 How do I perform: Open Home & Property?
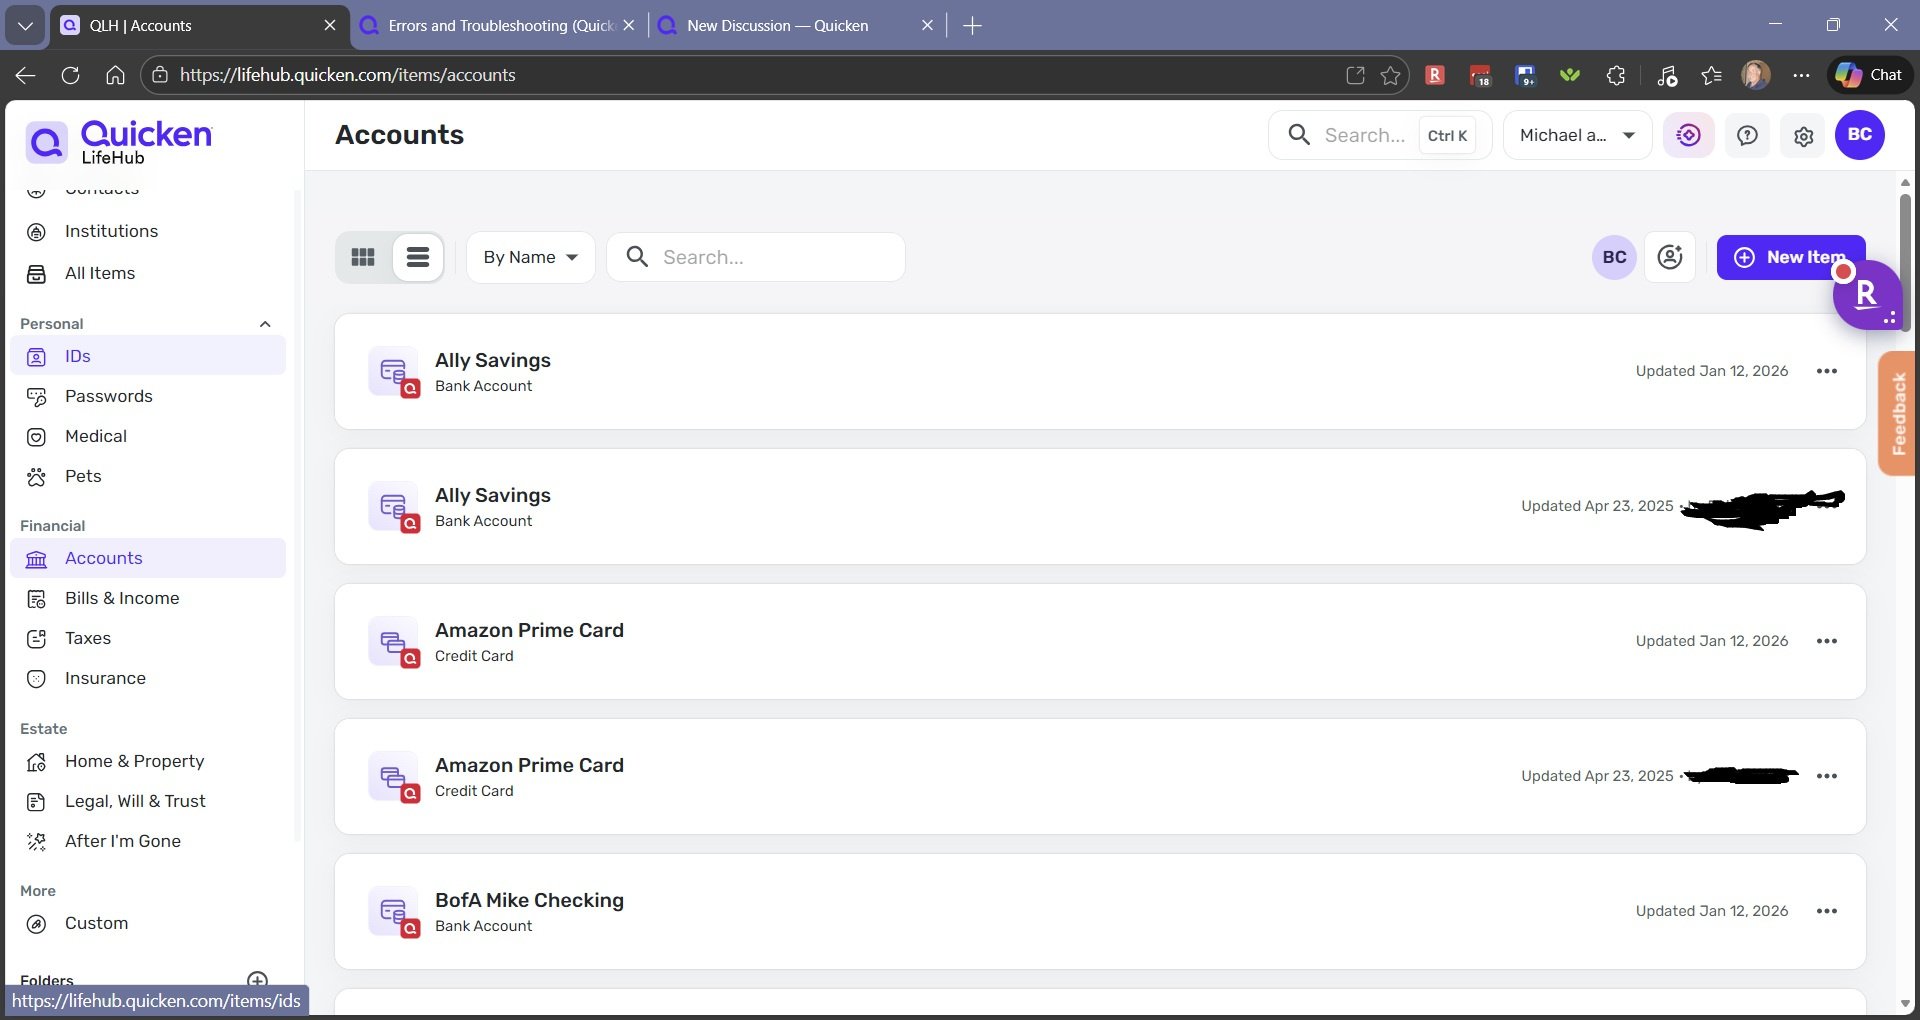pyautogui.click(x=148, y=761)
